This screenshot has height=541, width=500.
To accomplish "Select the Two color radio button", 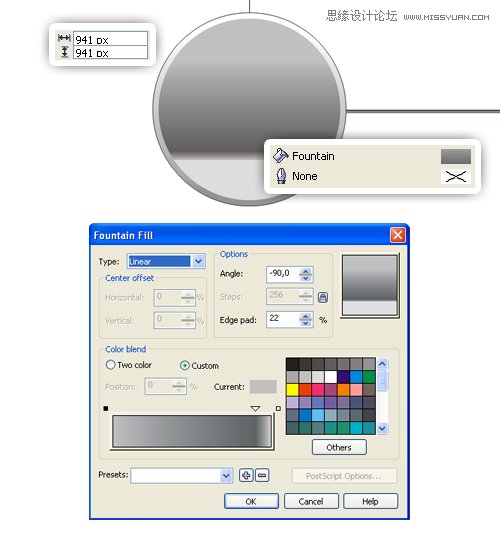I will 110,365.
